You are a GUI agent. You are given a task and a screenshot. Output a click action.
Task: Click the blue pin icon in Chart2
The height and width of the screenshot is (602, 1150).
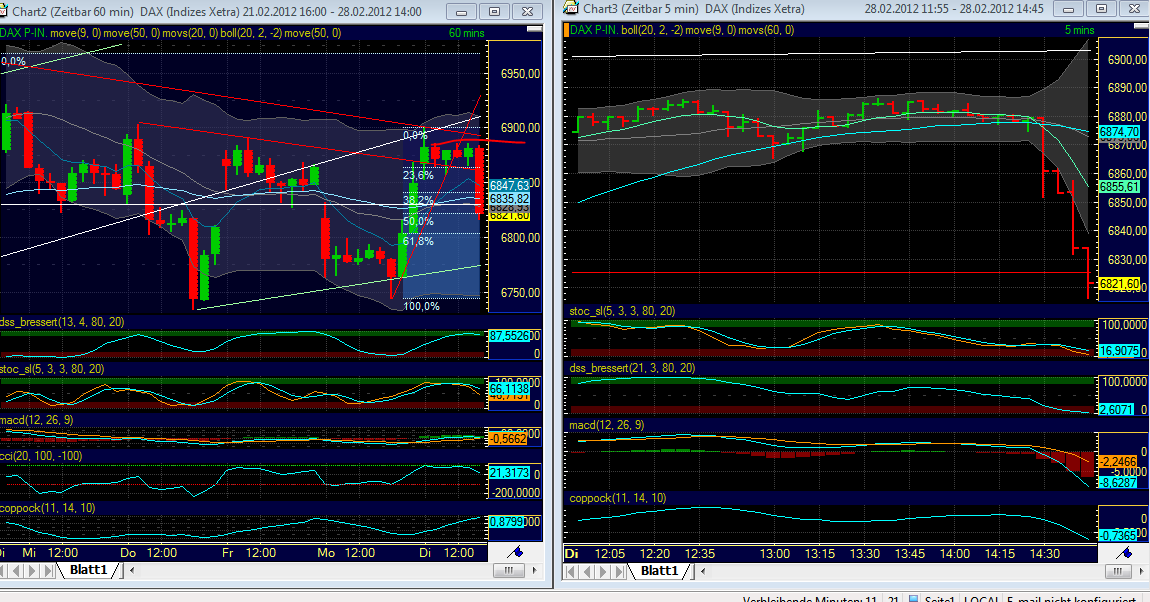[515, 552]
